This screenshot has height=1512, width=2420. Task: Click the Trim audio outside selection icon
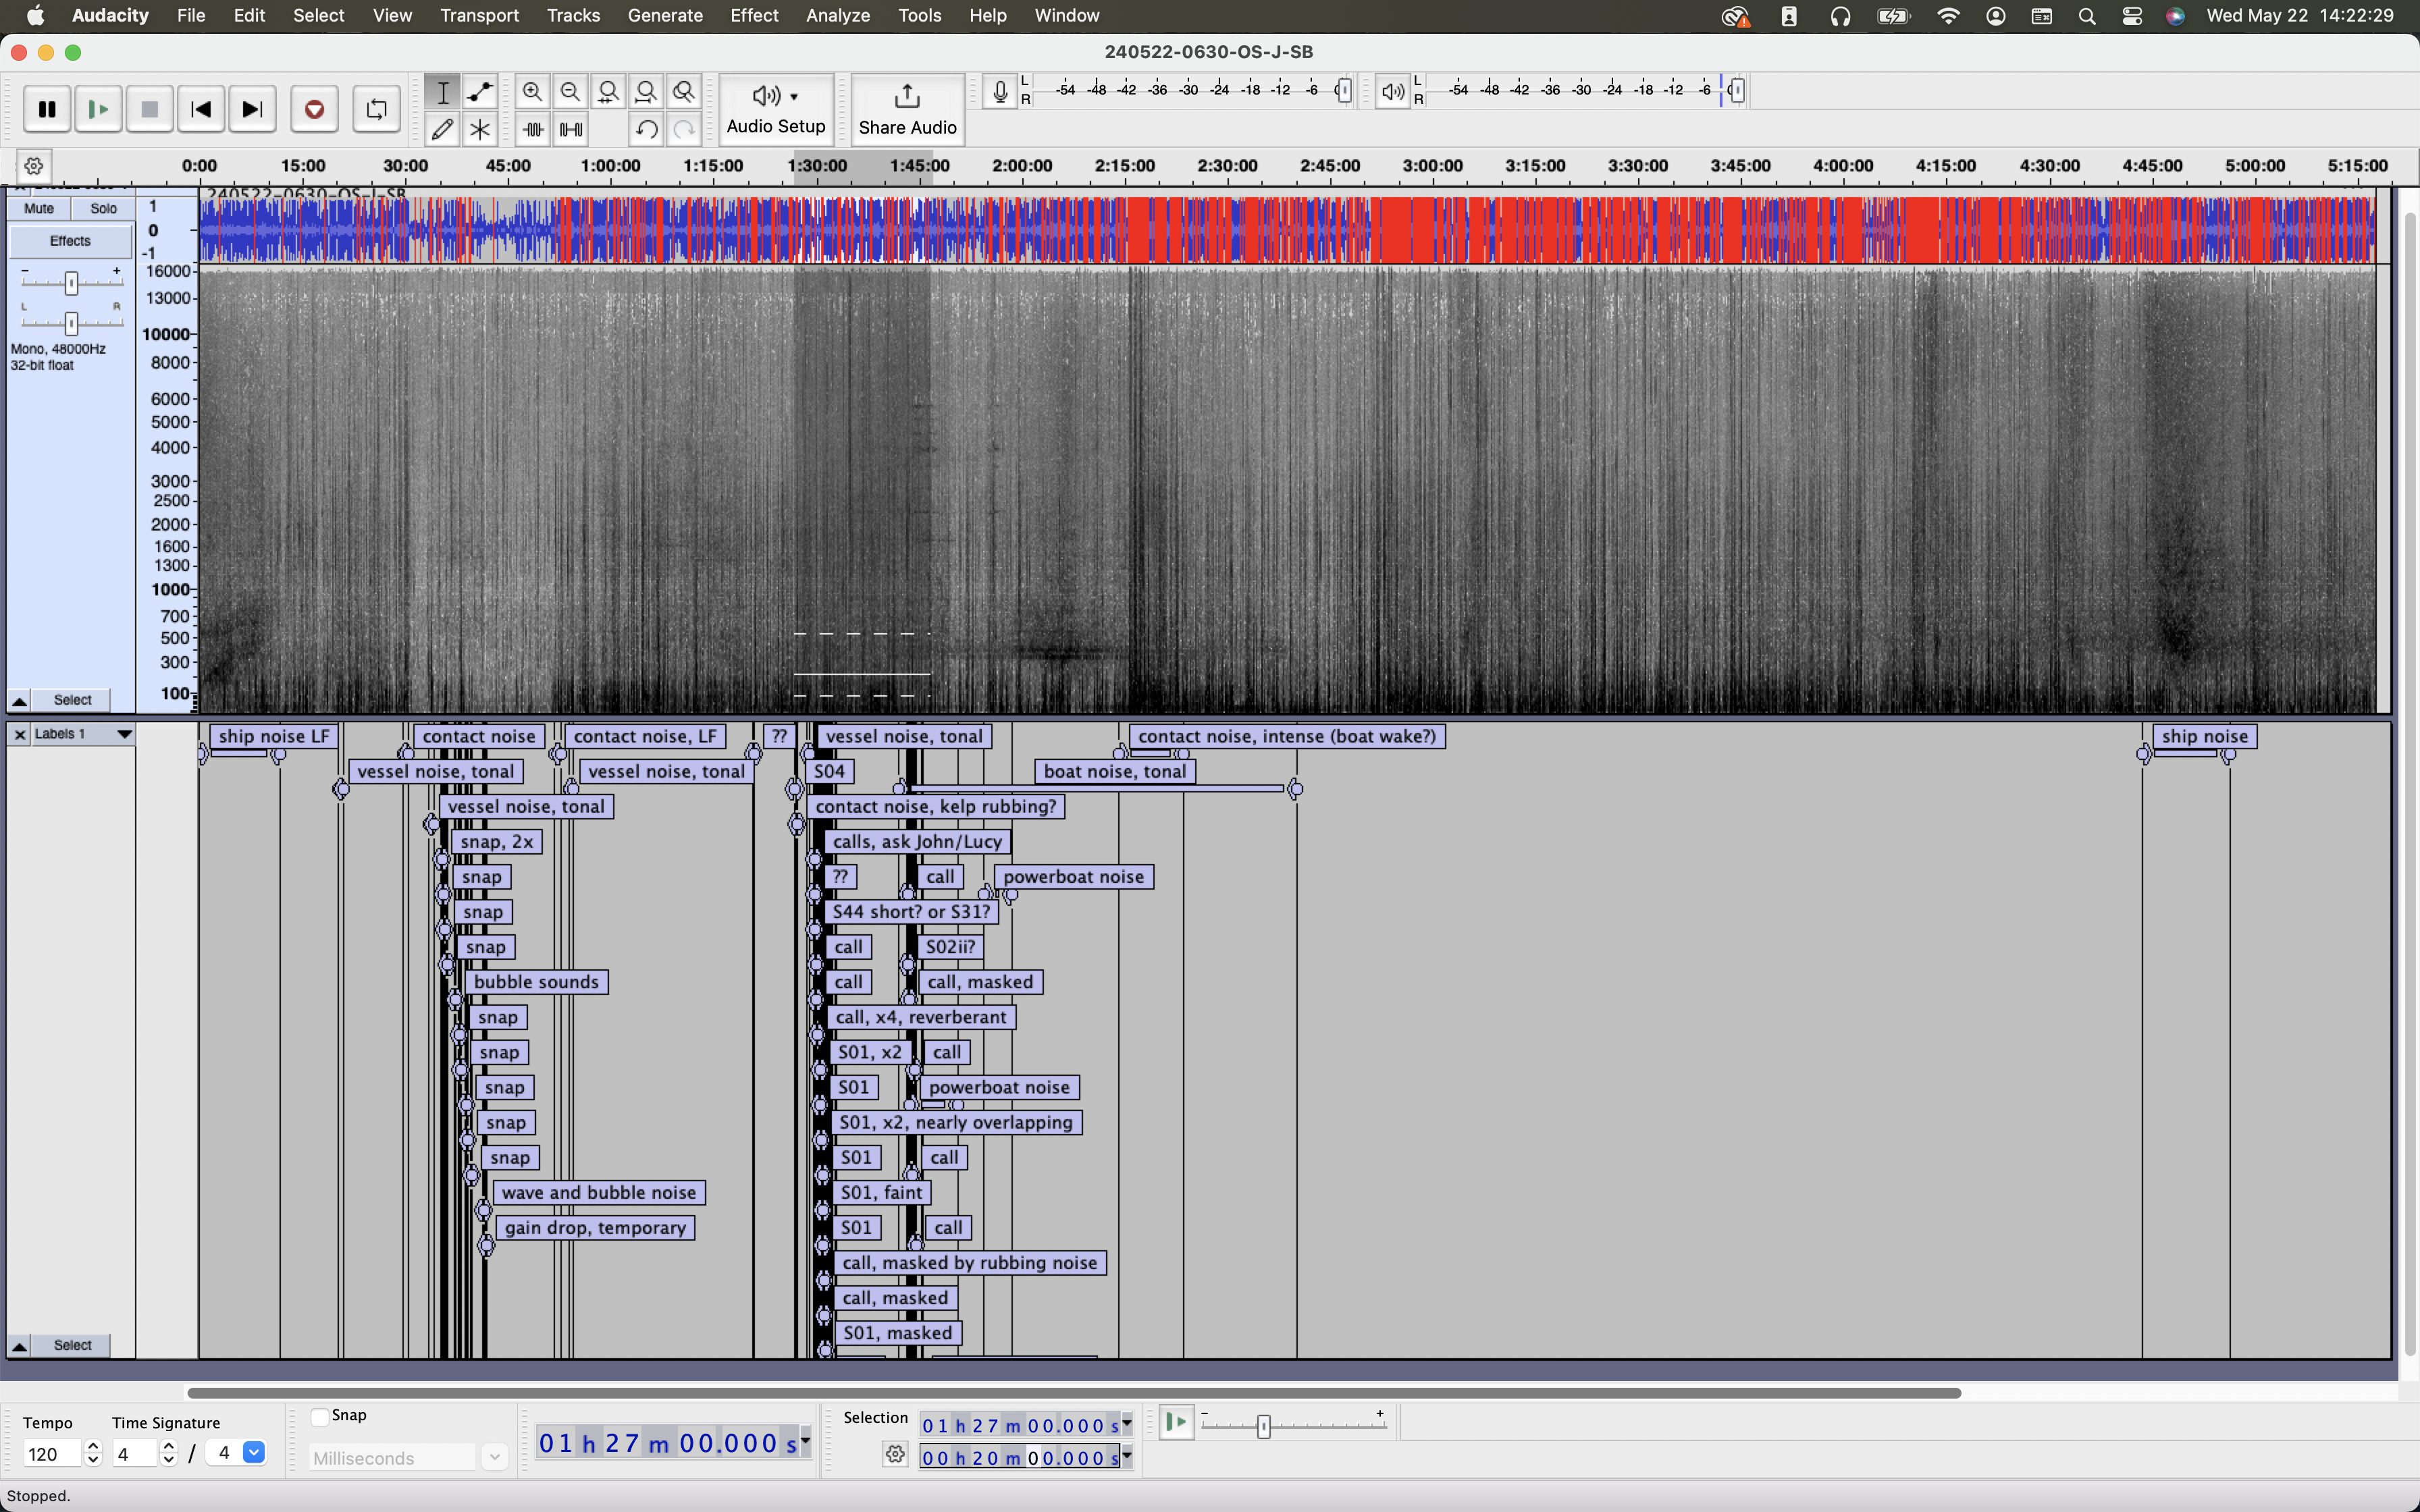click(533, 129)
